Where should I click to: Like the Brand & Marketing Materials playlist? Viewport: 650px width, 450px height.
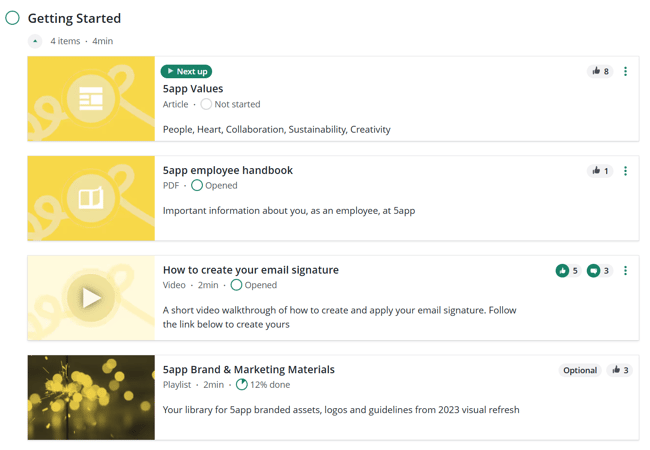pos(620,370)
